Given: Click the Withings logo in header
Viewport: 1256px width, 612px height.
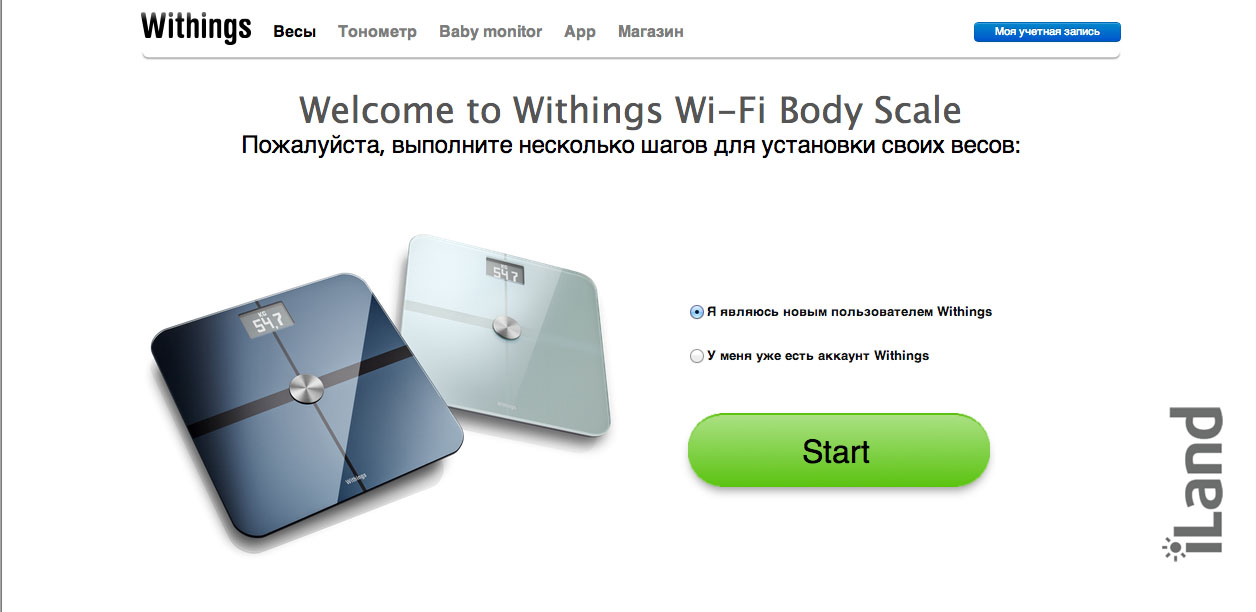Looking at the screenshot, I should [196, 28].
